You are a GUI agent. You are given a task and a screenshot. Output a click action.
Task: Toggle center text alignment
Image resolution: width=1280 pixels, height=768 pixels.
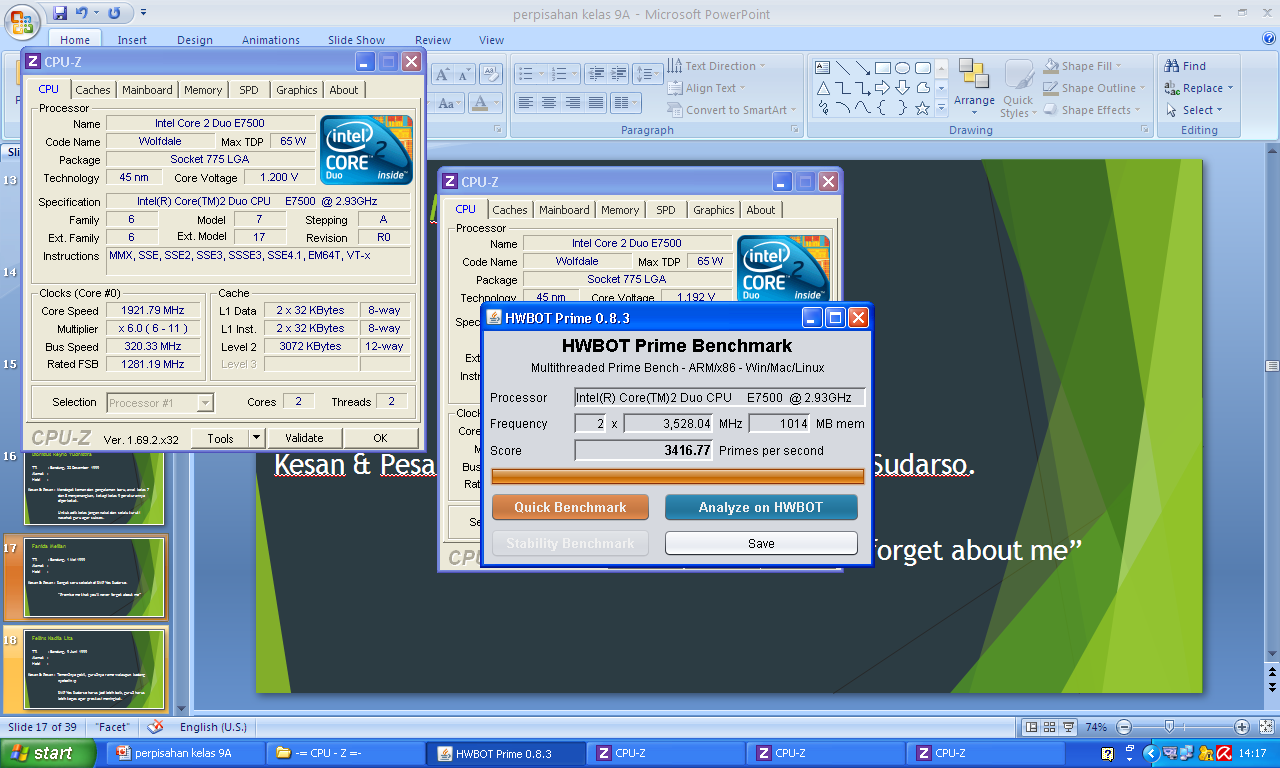click(549, 103)
